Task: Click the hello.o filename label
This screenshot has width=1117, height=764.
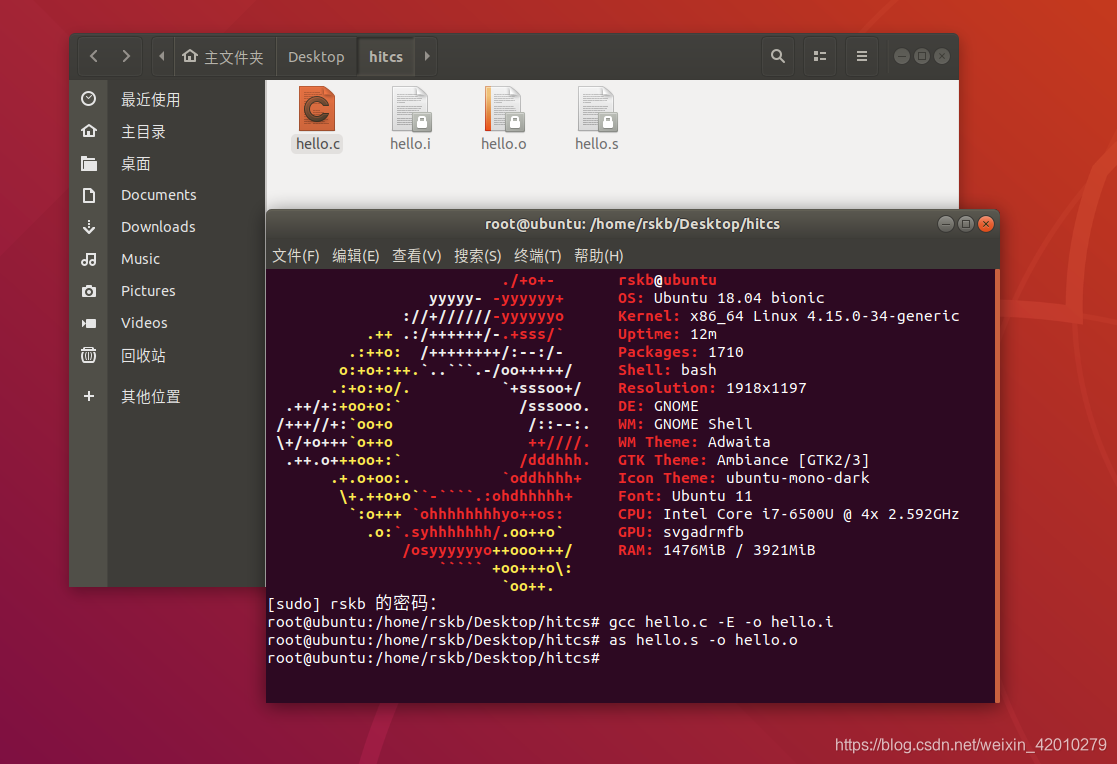Action: click(x=504, y=144)
